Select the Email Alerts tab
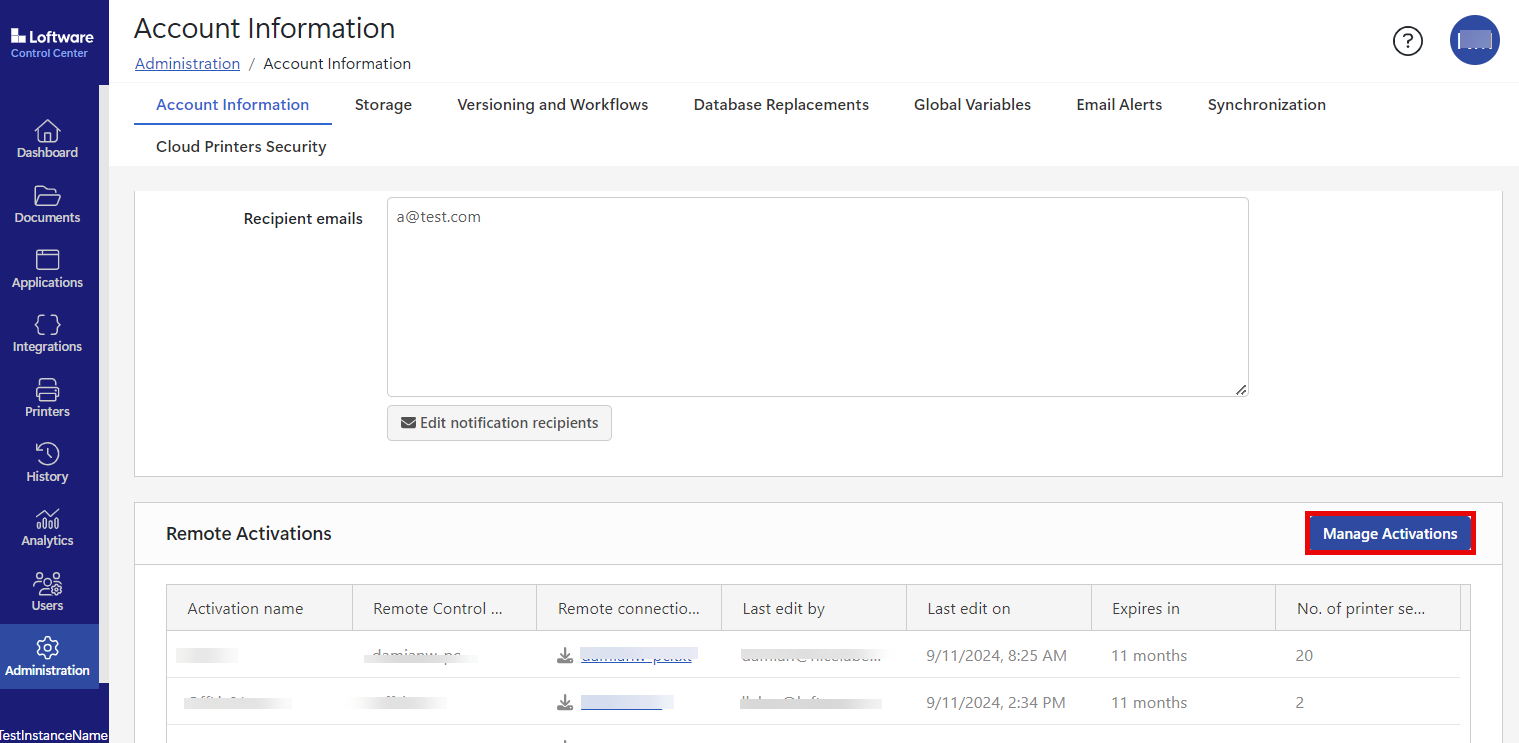Screen dimensions: 1519x743 pos(1119,105)
